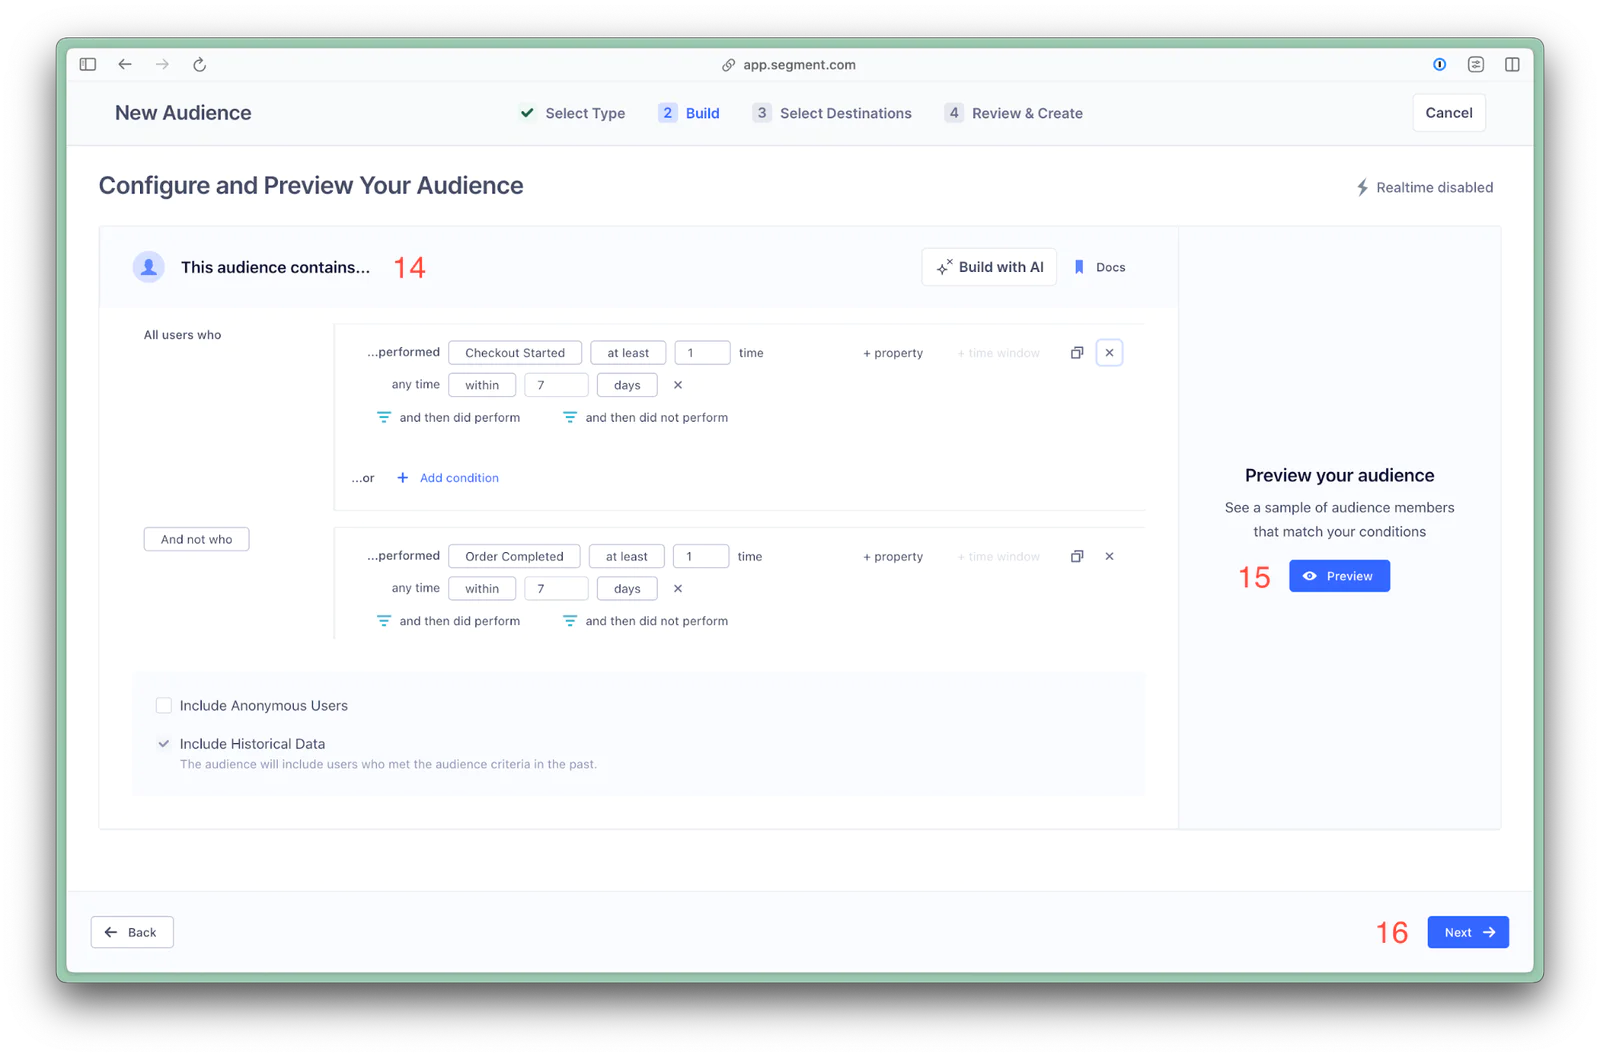
Task: Click the browser reload icon
Action: [x=200, y=65]
